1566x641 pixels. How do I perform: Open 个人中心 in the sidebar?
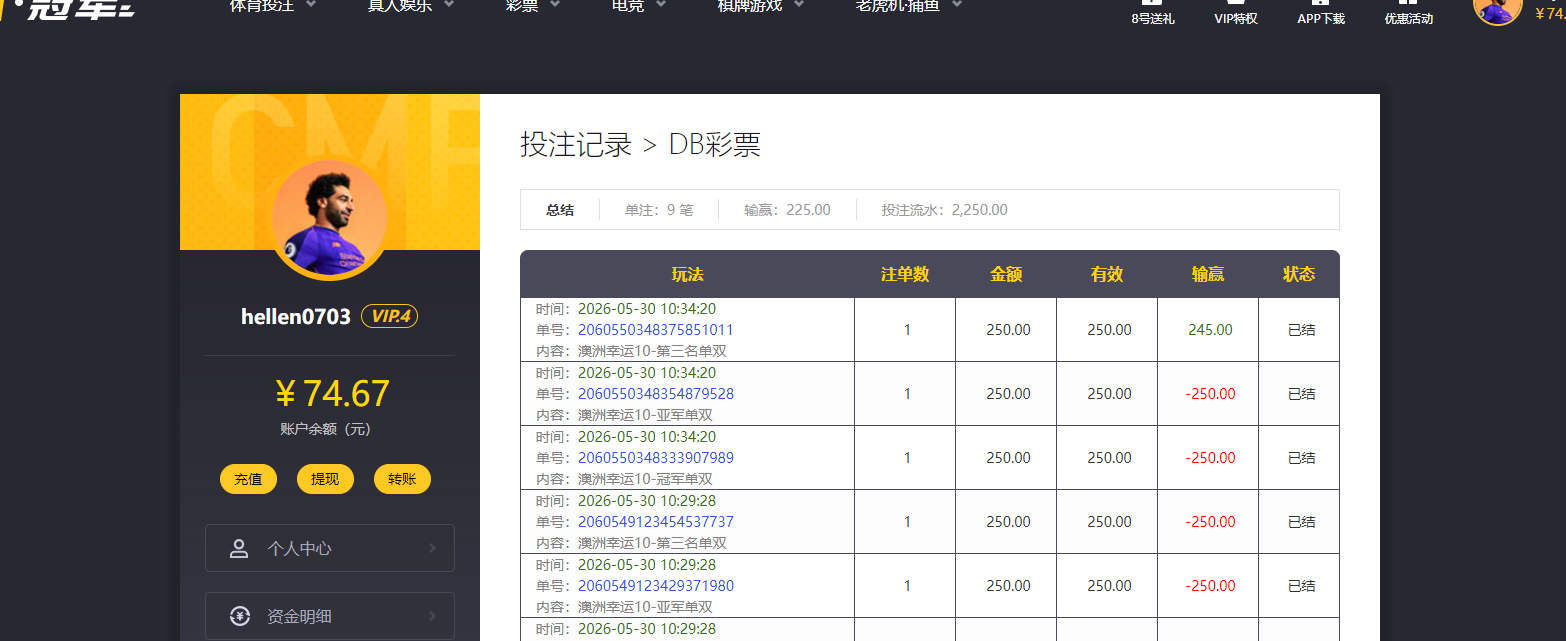329,548
